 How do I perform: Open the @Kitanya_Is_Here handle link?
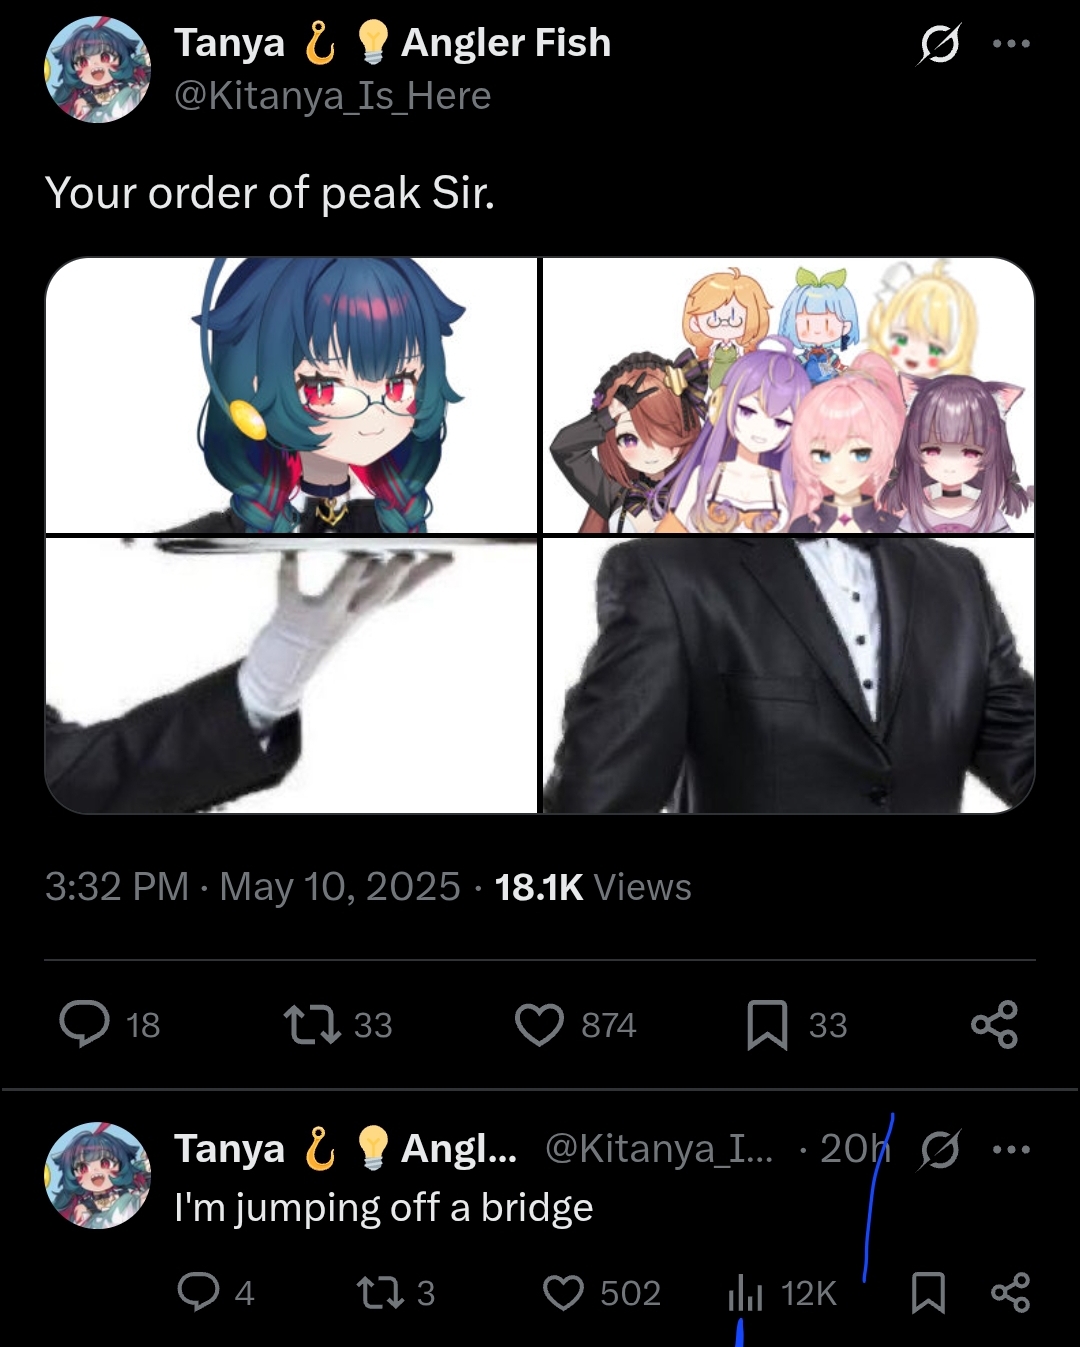coord(333,96)
